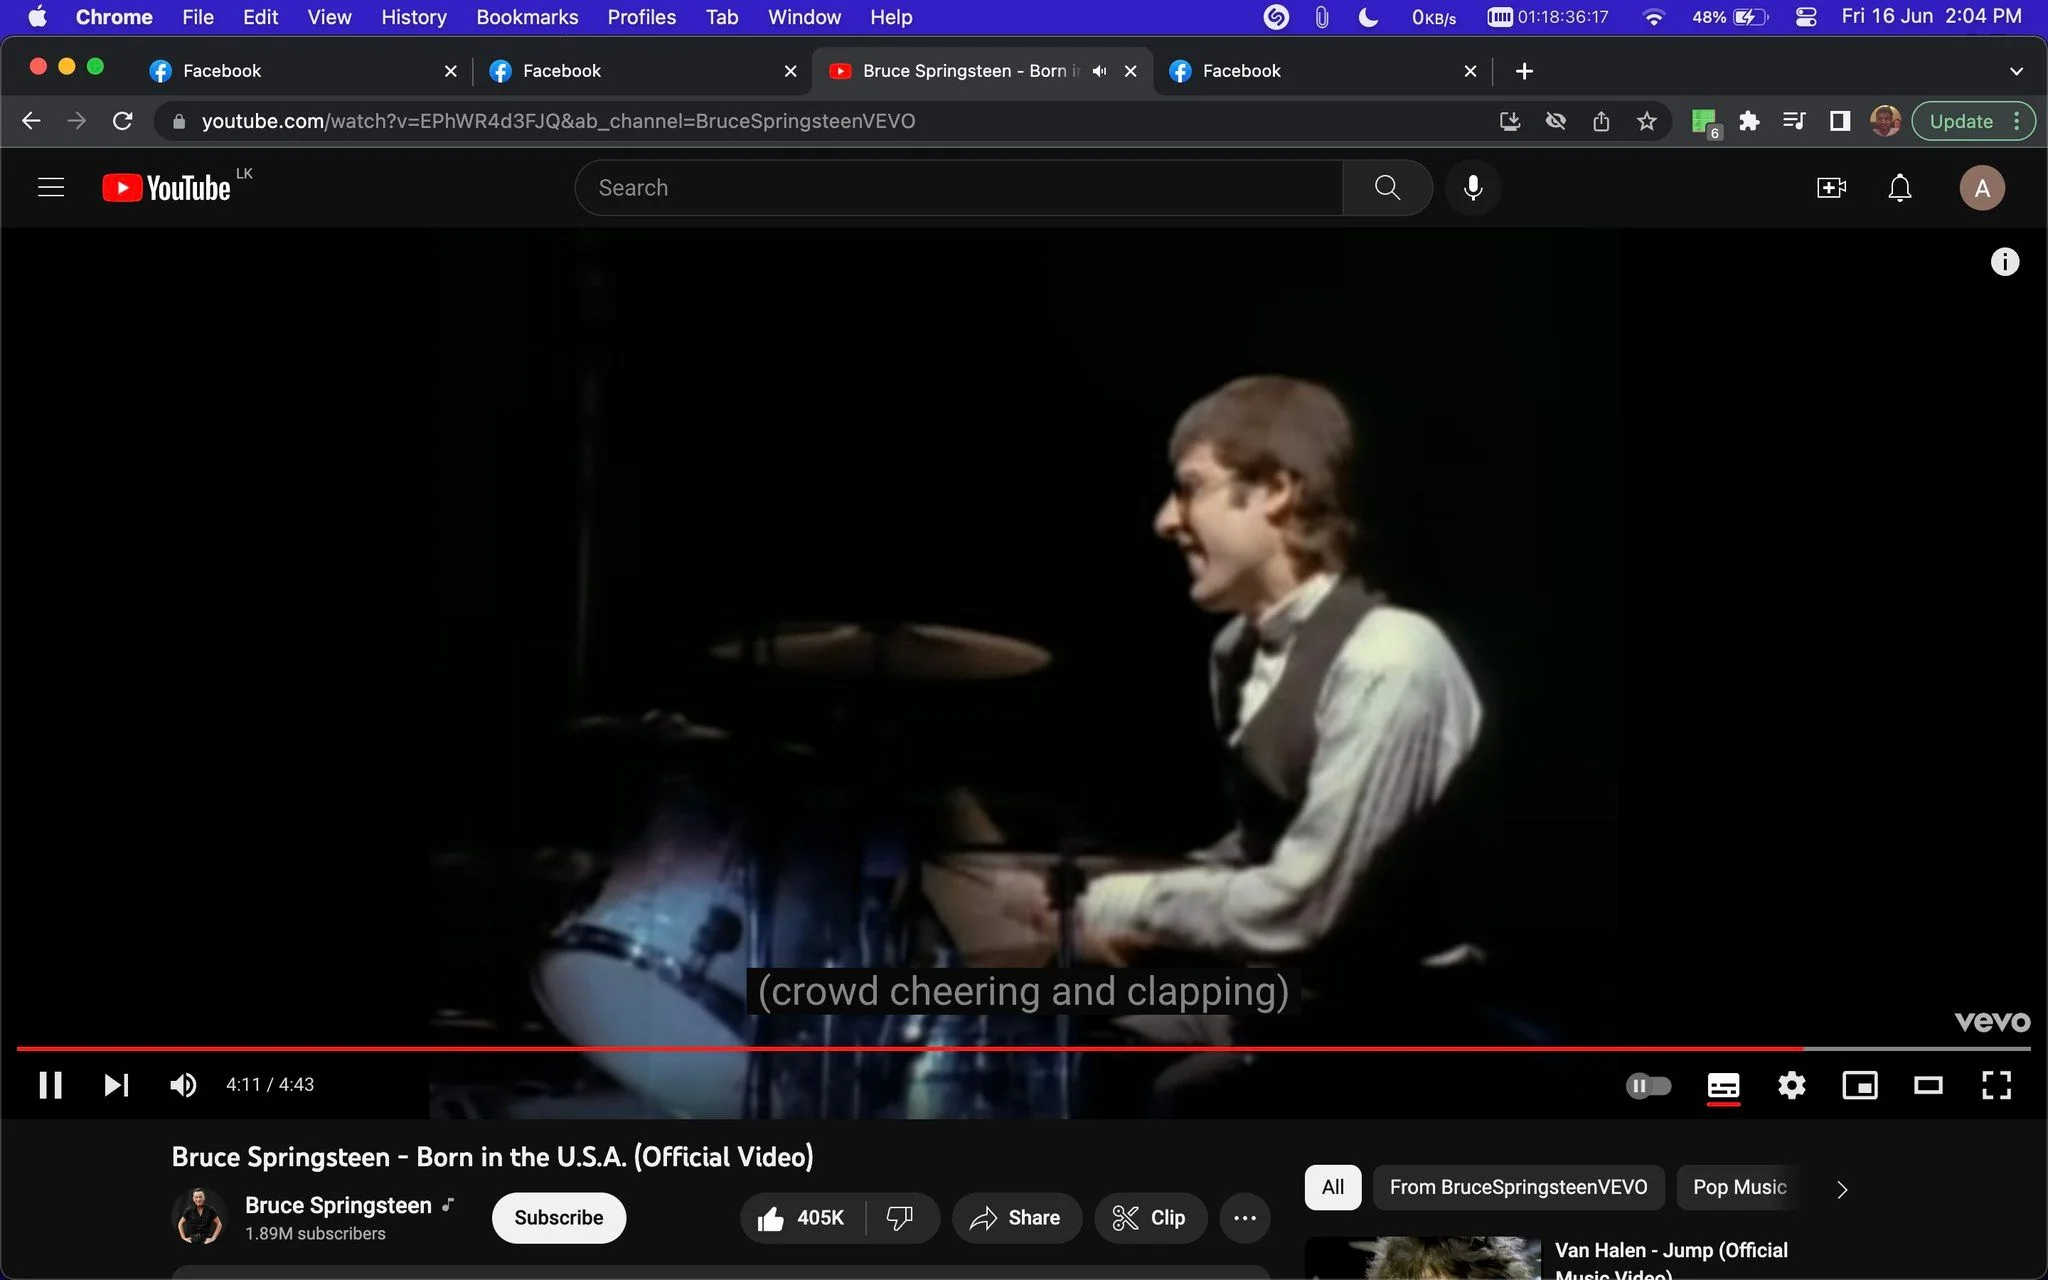Open Chrome profile avatar
Viewport: 2048px width, 1280px height.
click(1885, 121)
